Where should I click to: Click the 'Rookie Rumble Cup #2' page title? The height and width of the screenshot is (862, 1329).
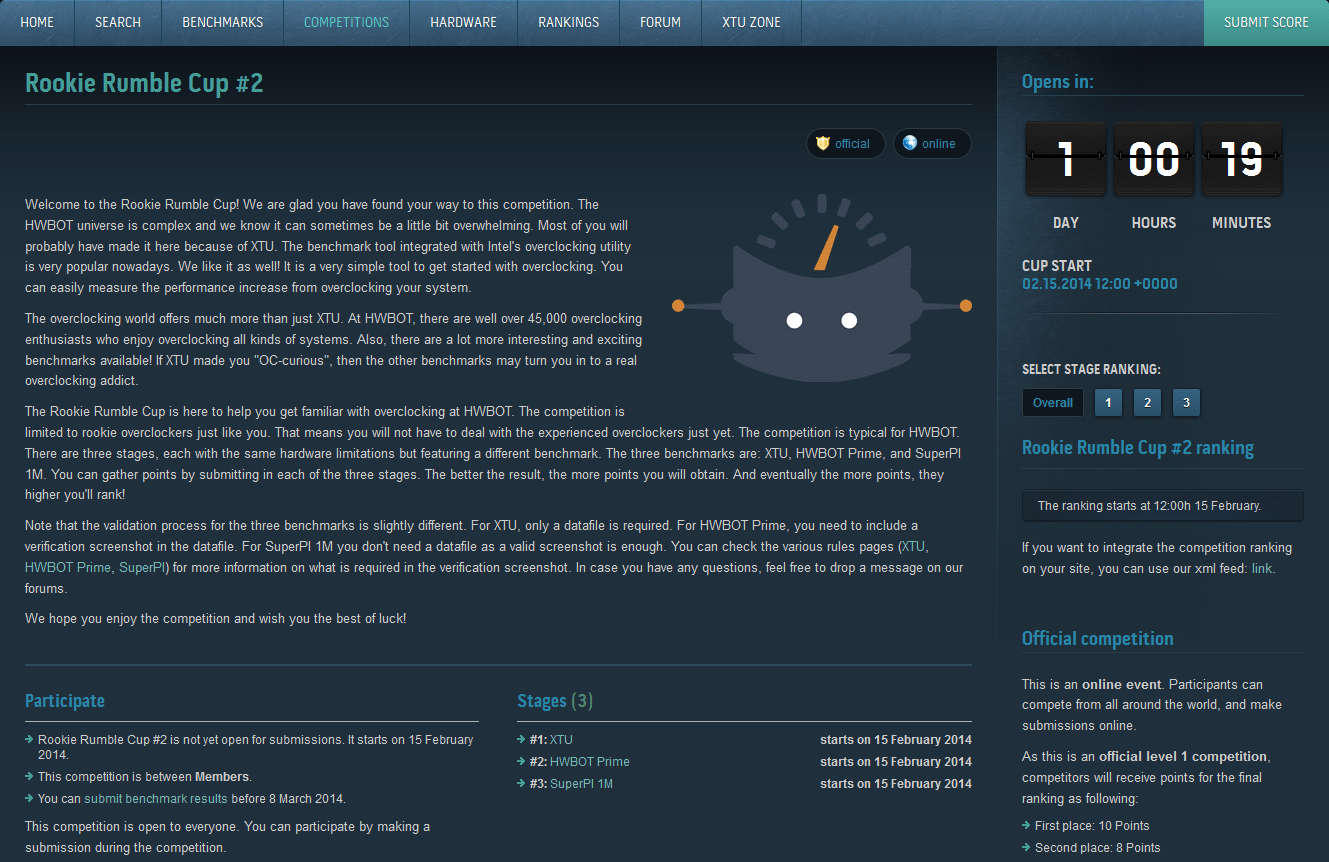click(x=144, y=83)
